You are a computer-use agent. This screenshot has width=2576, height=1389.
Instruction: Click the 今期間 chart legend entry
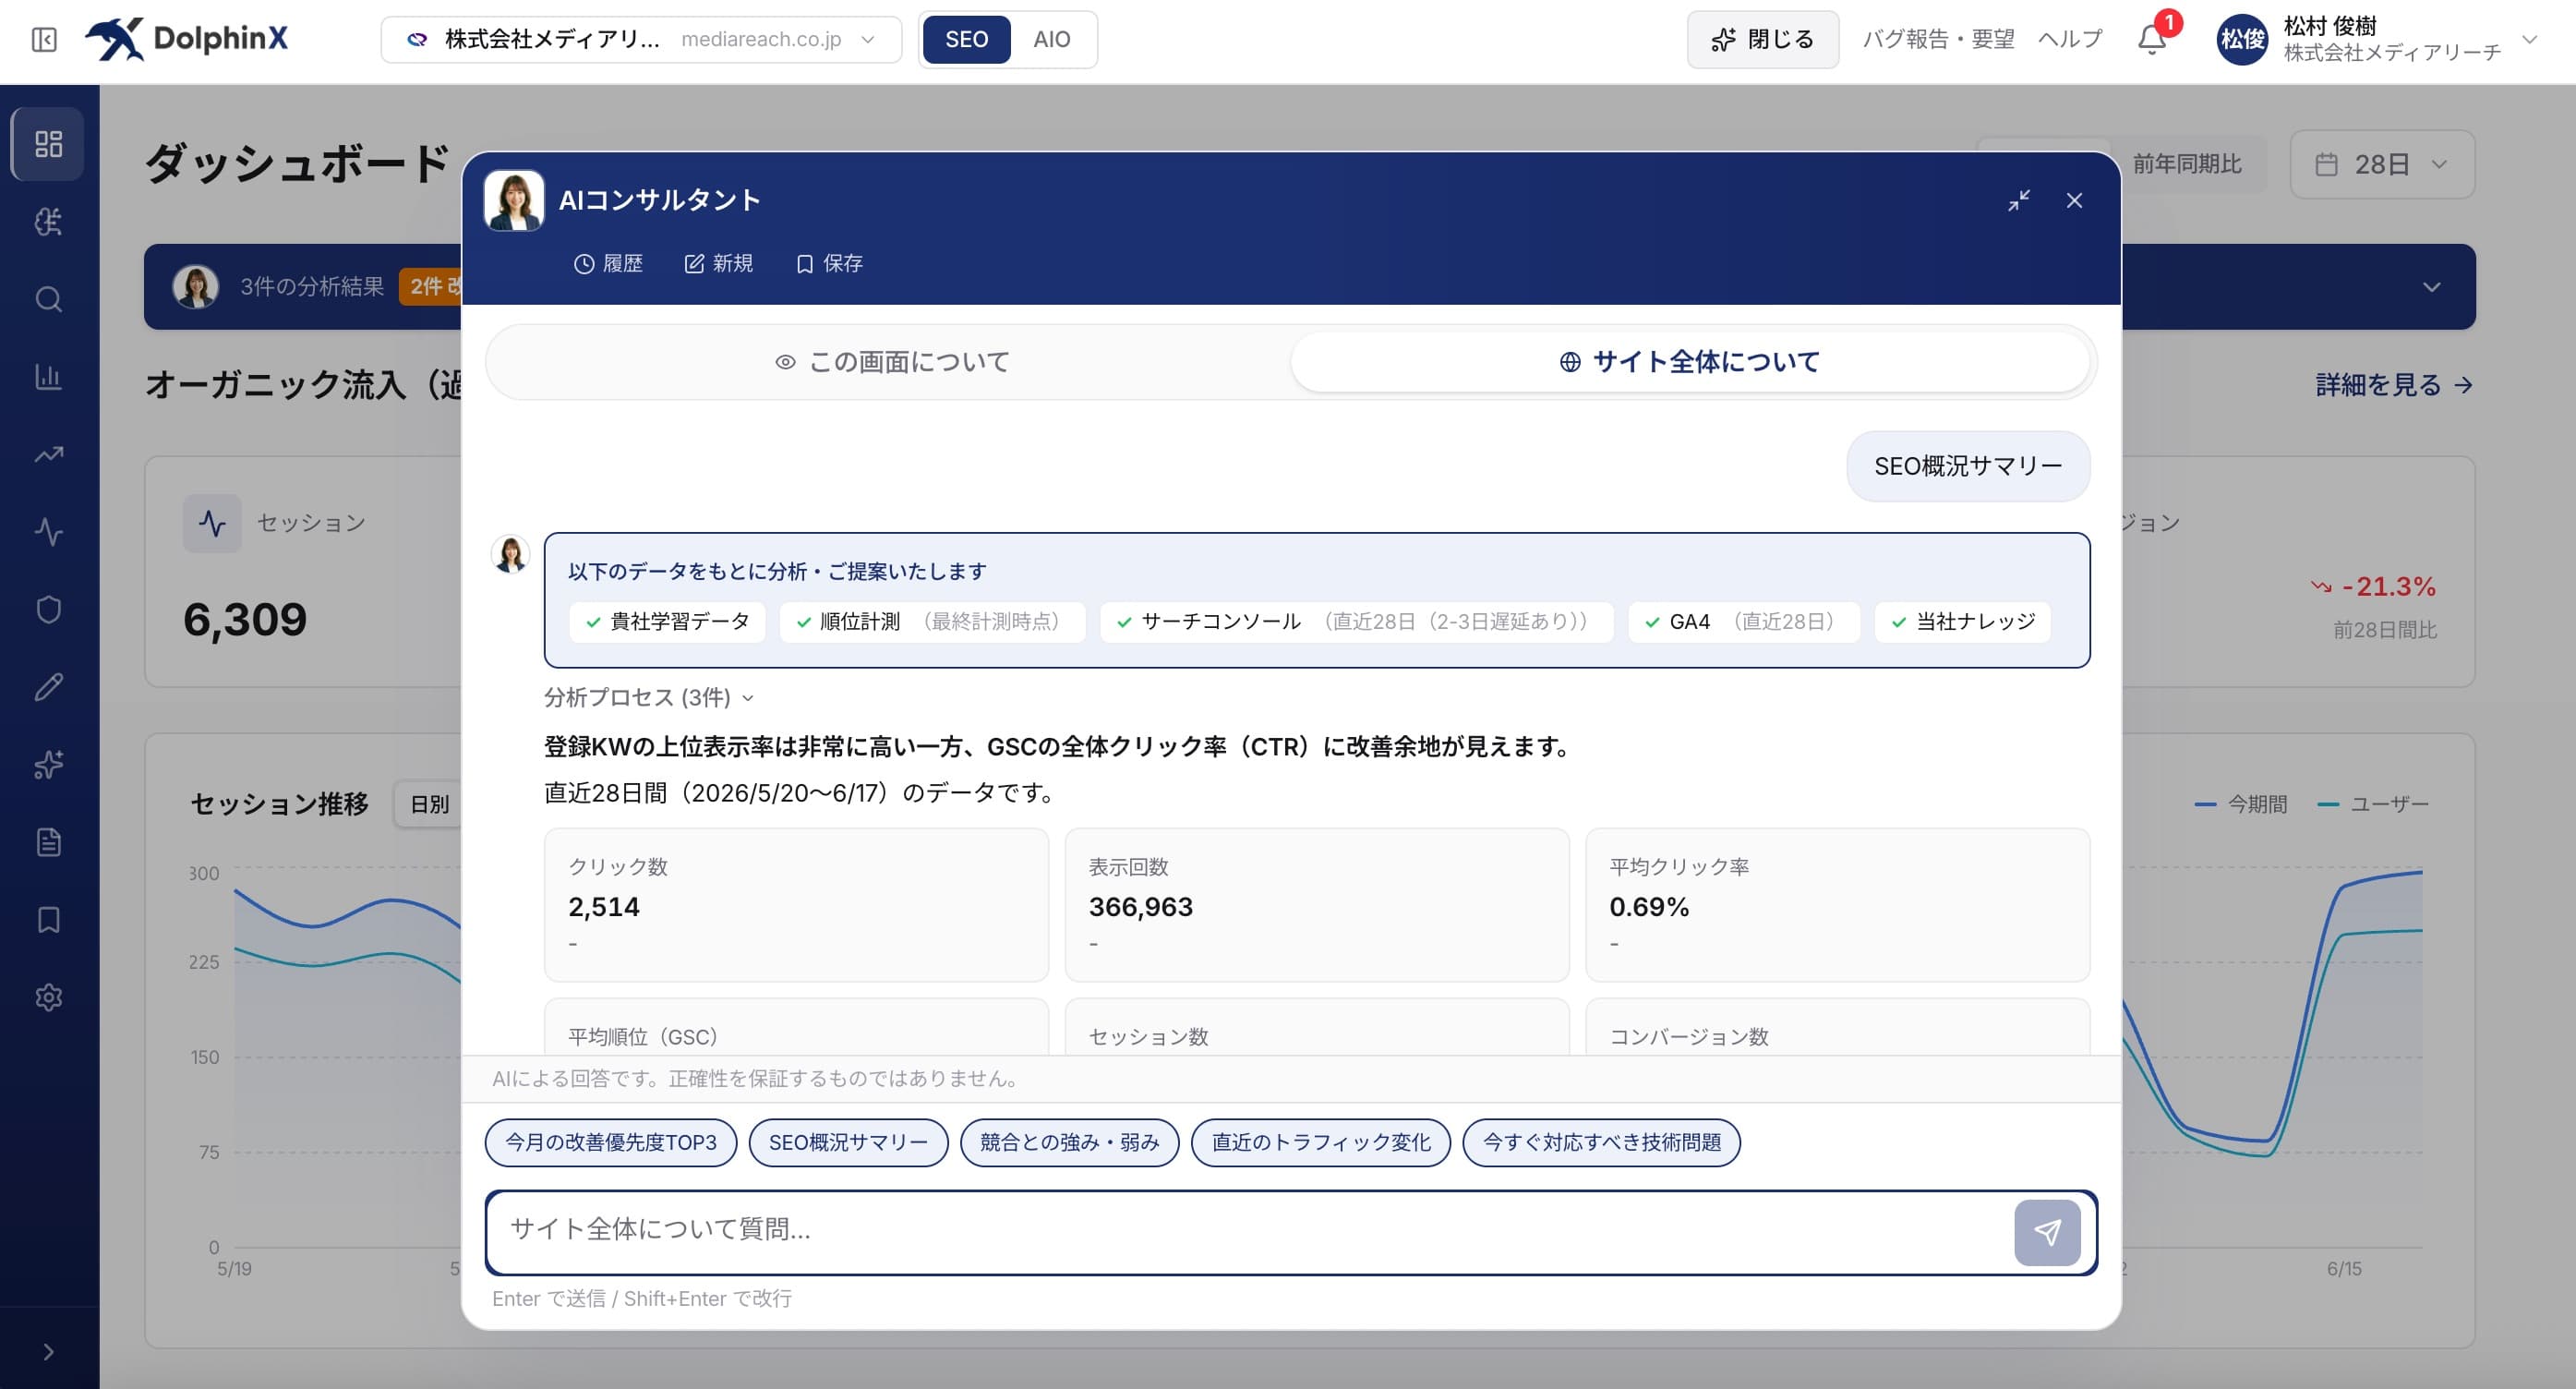[x=2240, y=804]
